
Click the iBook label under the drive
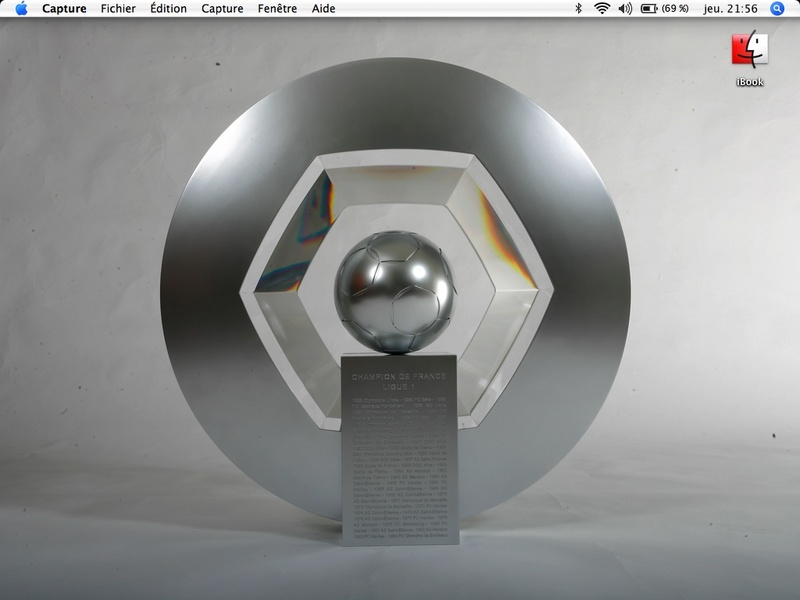tap(749, 82)
